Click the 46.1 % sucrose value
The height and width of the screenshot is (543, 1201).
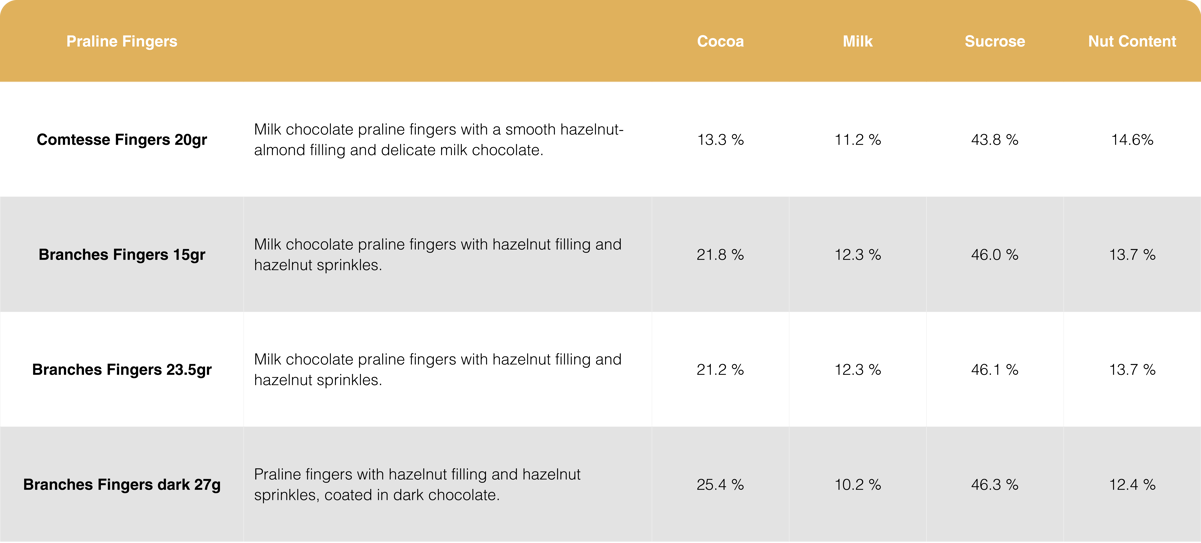click(x=994, y=370)
